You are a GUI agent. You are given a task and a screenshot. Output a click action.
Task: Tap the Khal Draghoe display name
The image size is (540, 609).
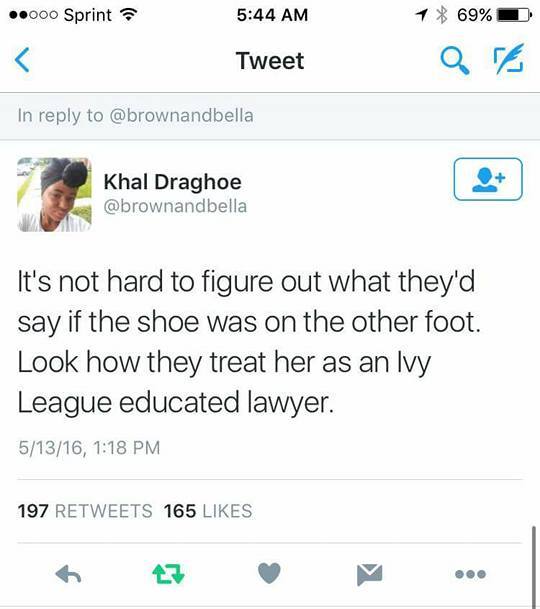coord(172,182)
